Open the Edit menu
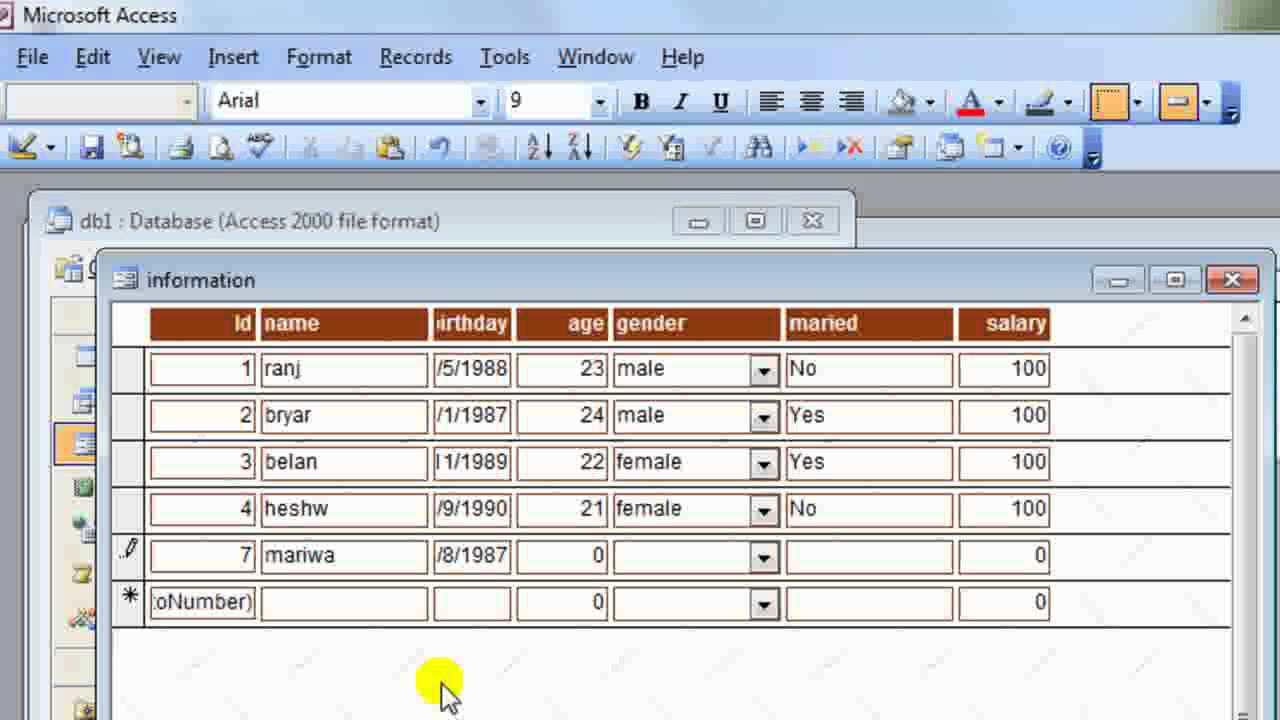The width and height of the screenshot is (1280, 720). pyautogui.click(x=93, y=57)
